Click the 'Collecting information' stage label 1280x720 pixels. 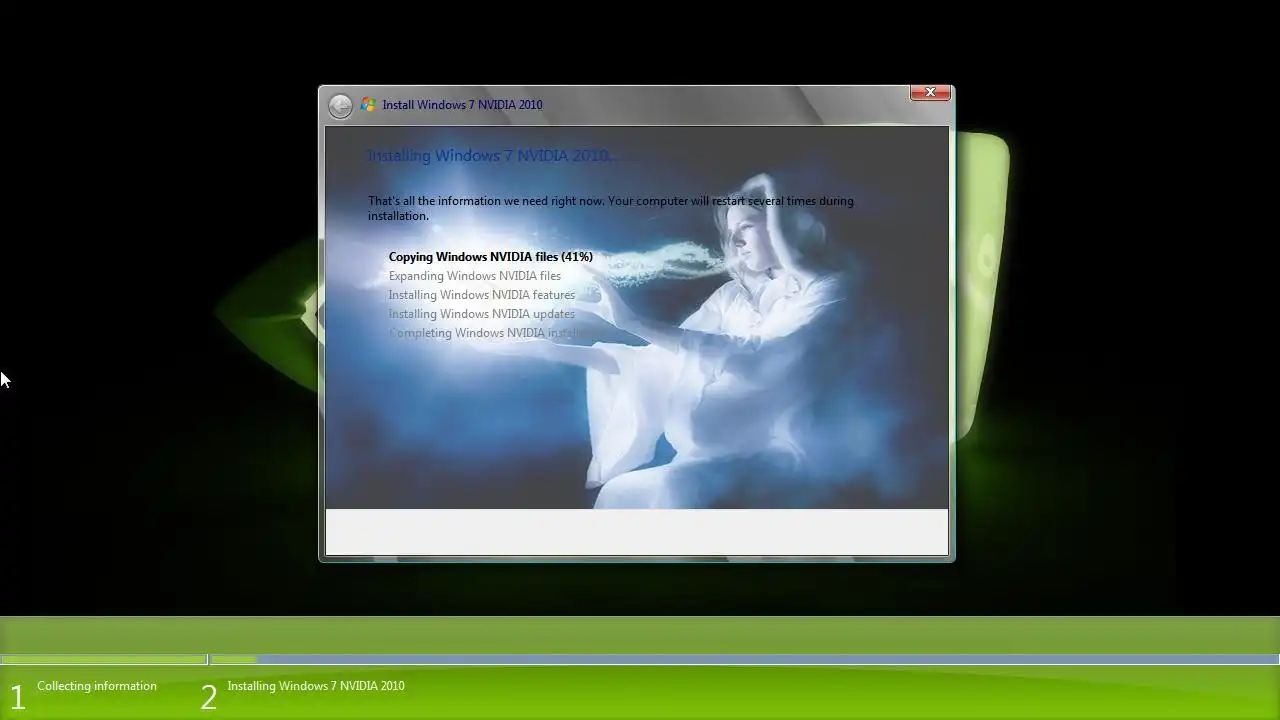97,686
